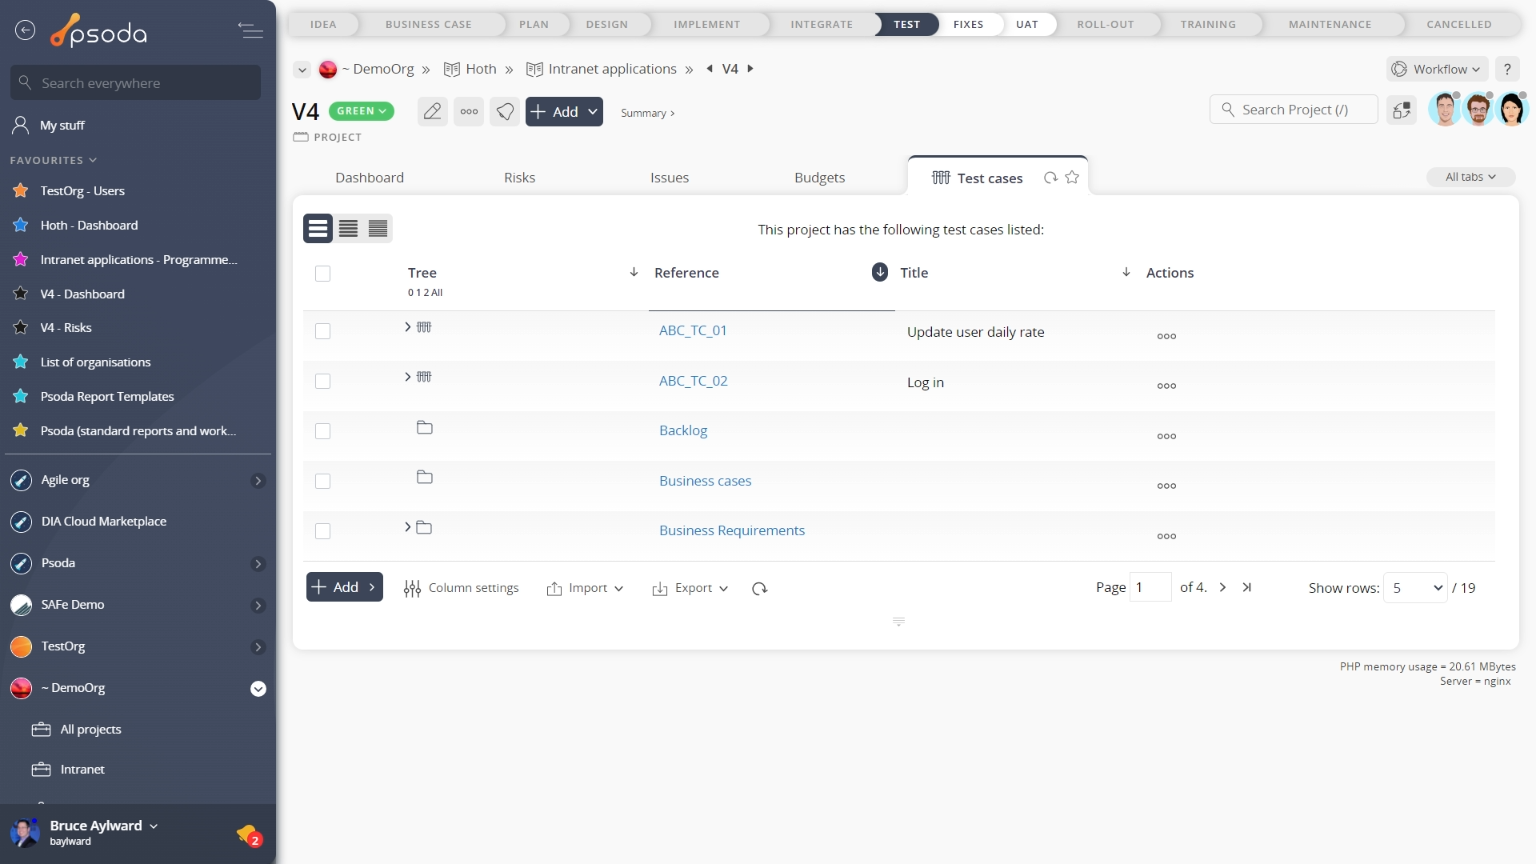
Task: Tick the checkbox for ABC_TC_01 row
Action: click(x=323, y=331)
